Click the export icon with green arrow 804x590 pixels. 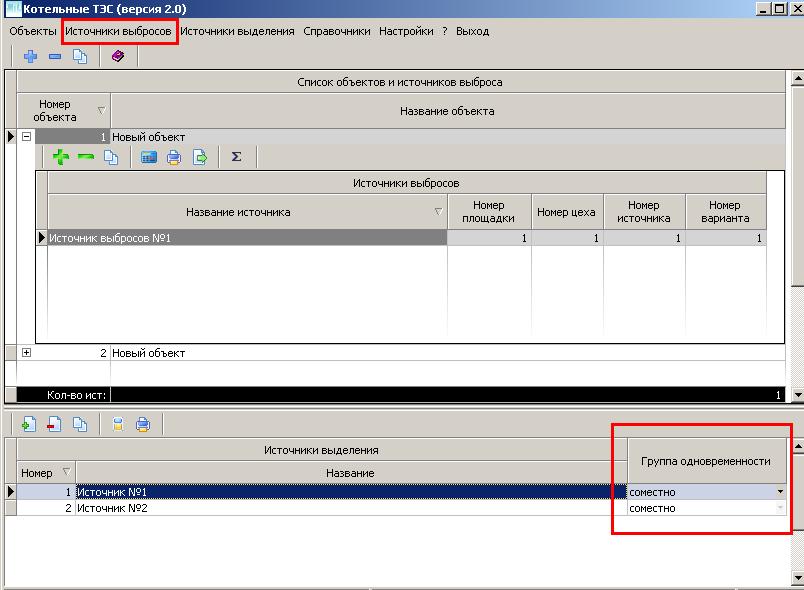200,157
